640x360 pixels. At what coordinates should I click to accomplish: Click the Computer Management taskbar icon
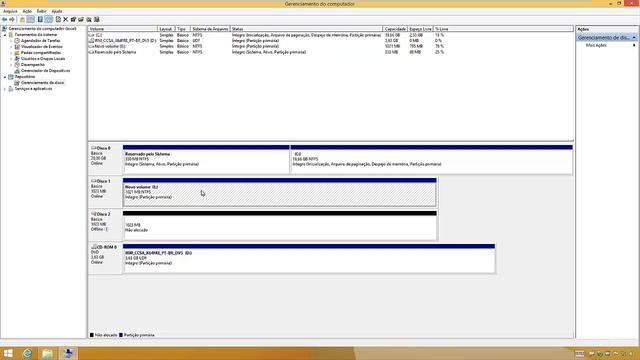point(68,353)
